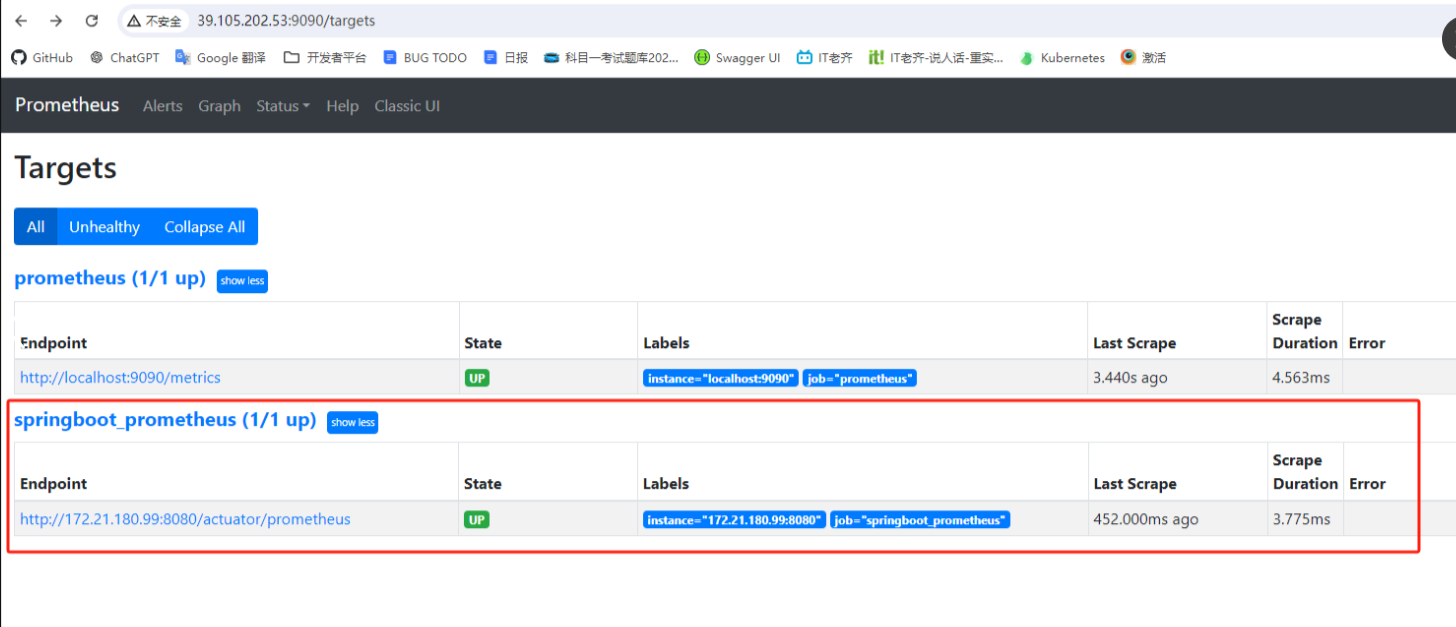The width and height of the screenshot is (1456, 627).
Task: Collapse prometheus group with show less
Action: click(x=242, y=281)
